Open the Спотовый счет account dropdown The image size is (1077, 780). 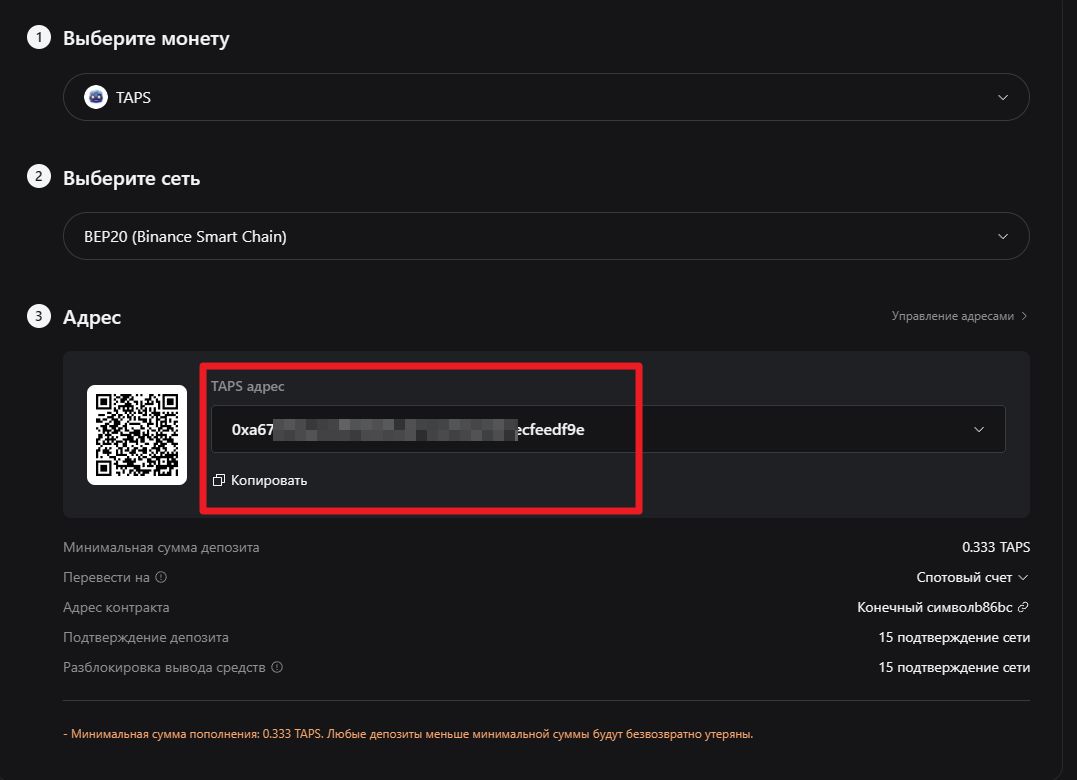click(x=972, y=577)
